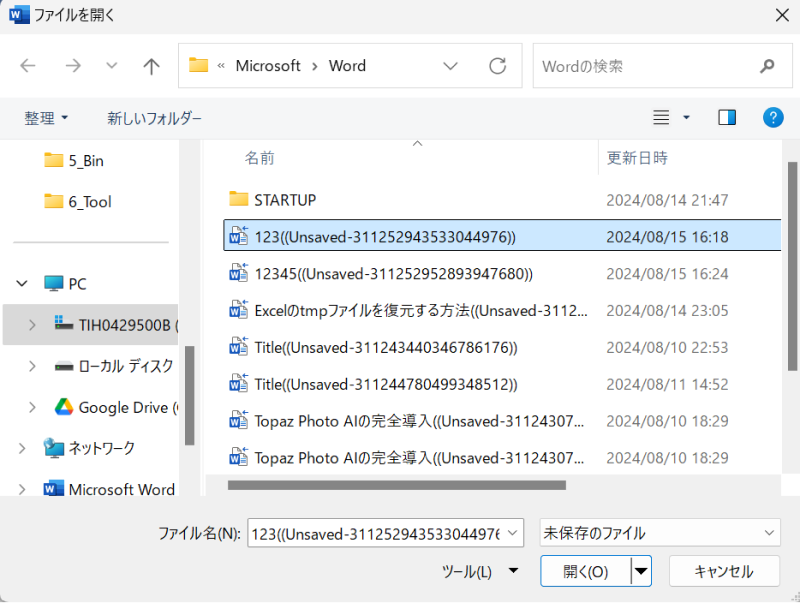Select 6_Tool folder in sidebar
This screenshot has width=800, height=603.
(78, 202)
